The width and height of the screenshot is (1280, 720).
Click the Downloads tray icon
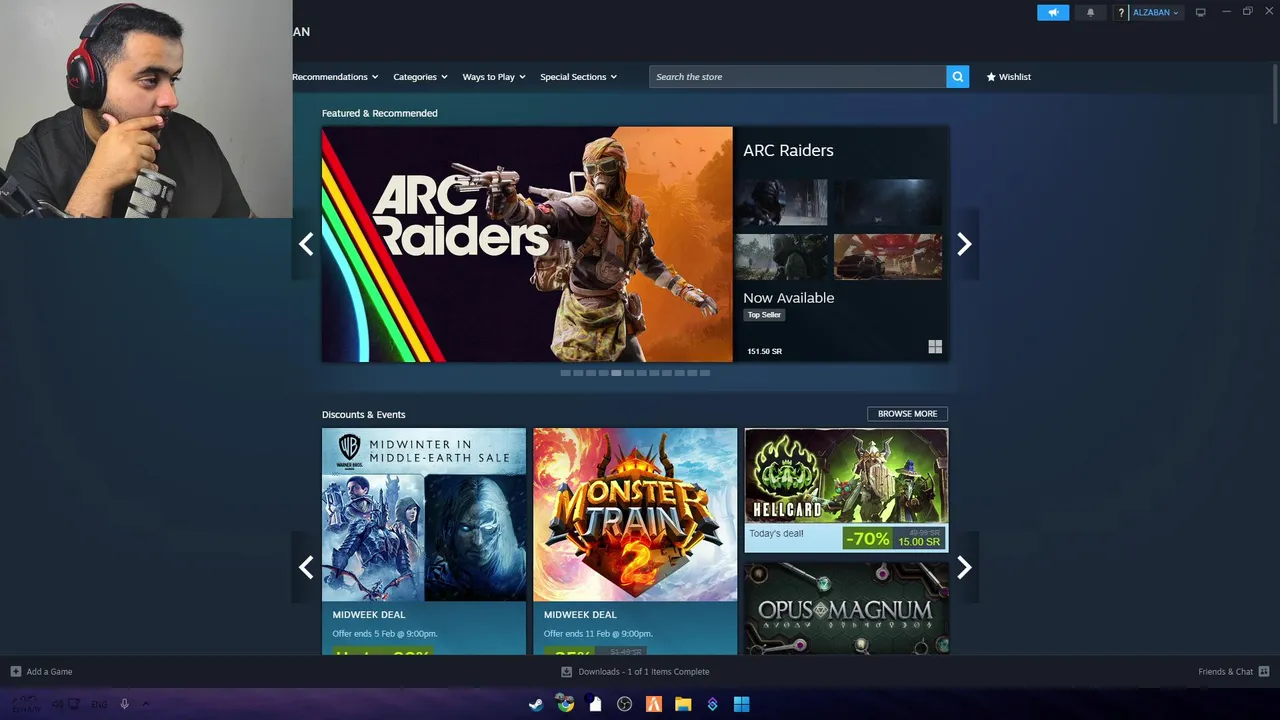tap(566, 672)
